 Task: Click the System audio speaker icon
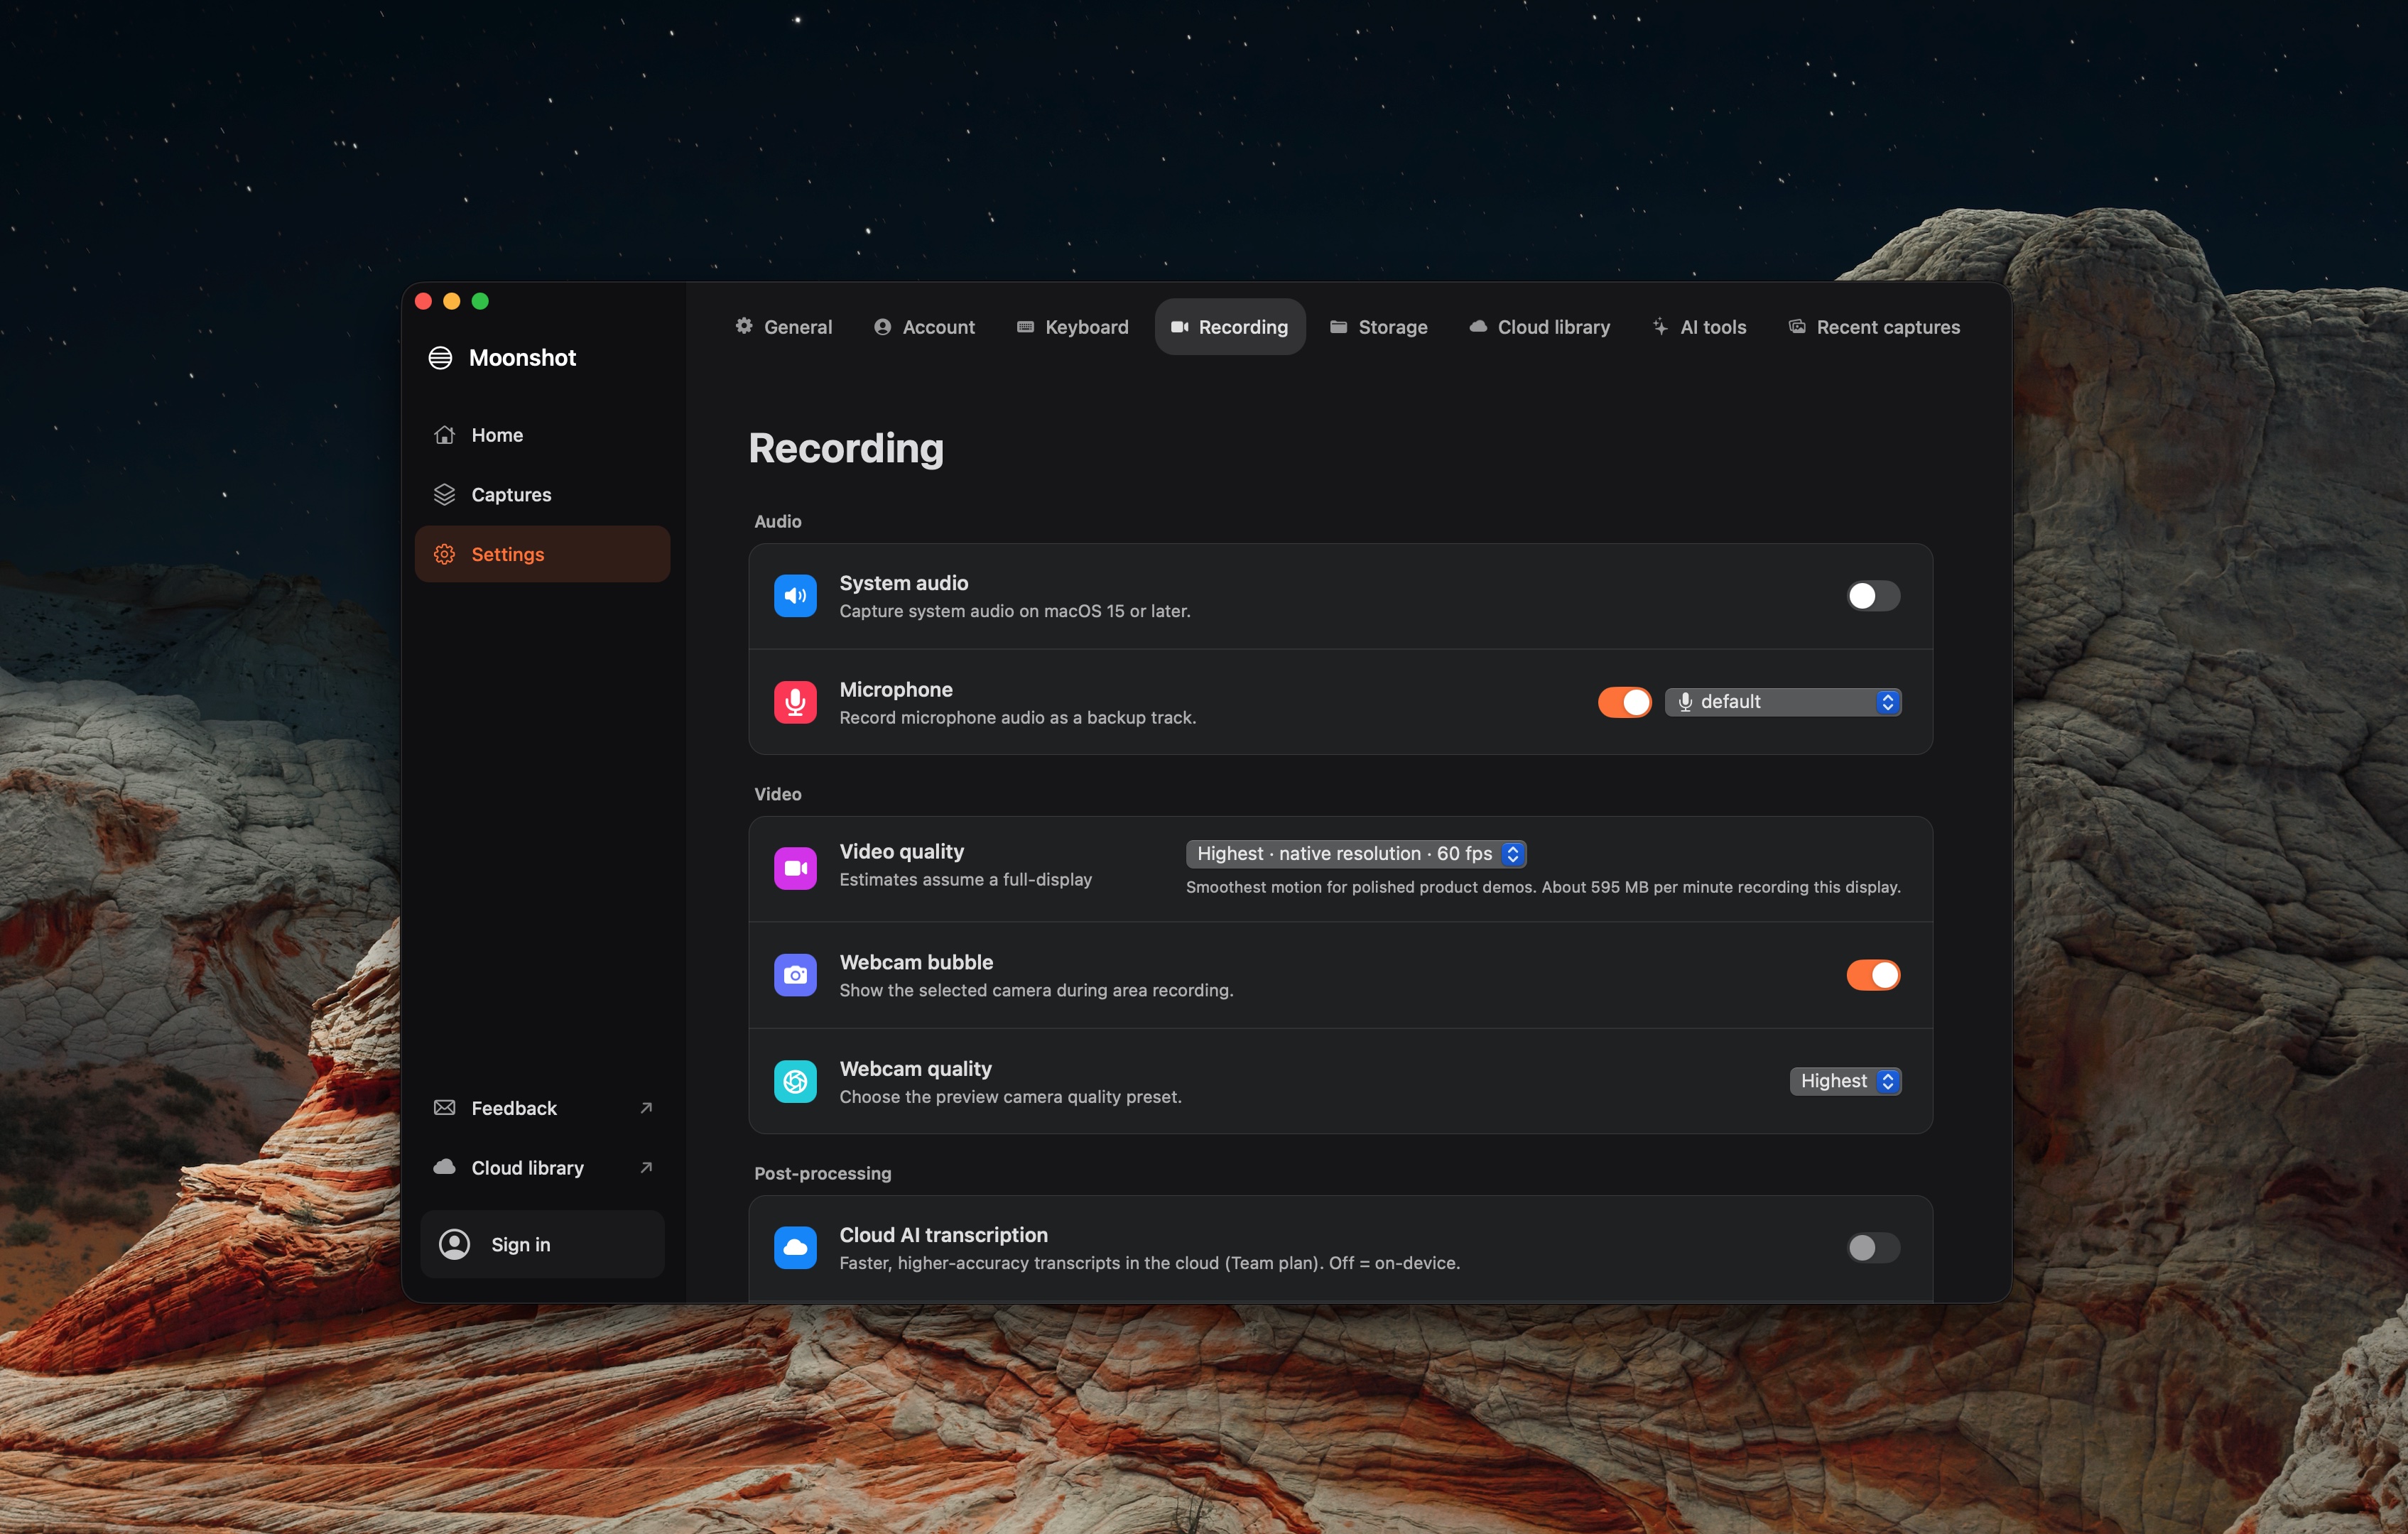click(795, 596)
